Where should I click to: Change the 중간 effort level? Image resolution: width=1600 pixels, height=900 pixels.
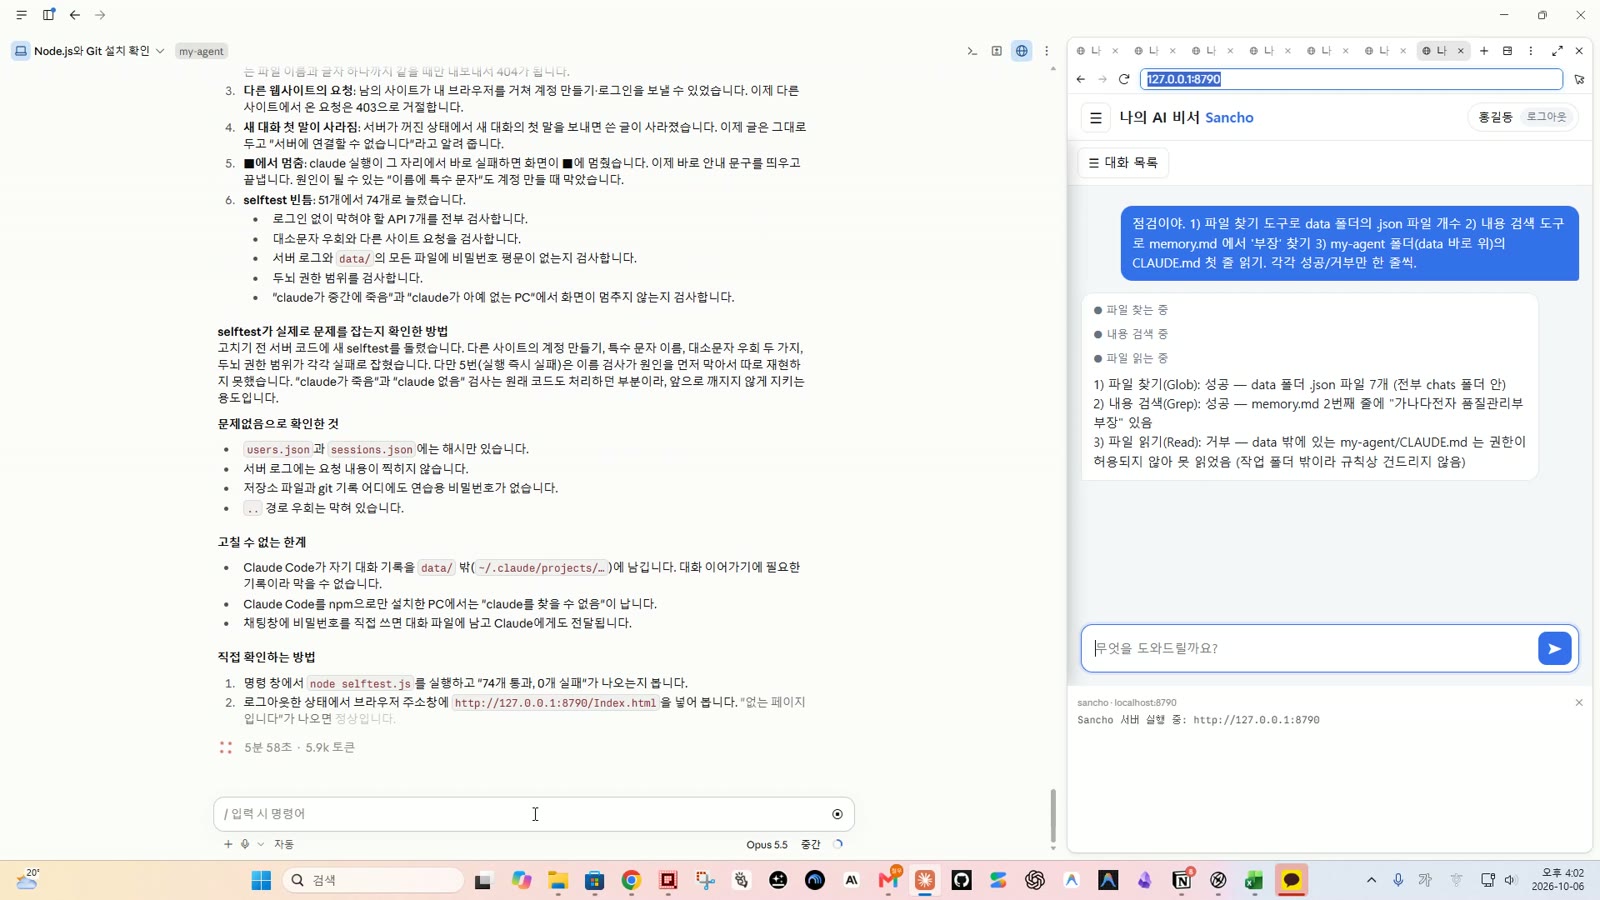point(811,844)
